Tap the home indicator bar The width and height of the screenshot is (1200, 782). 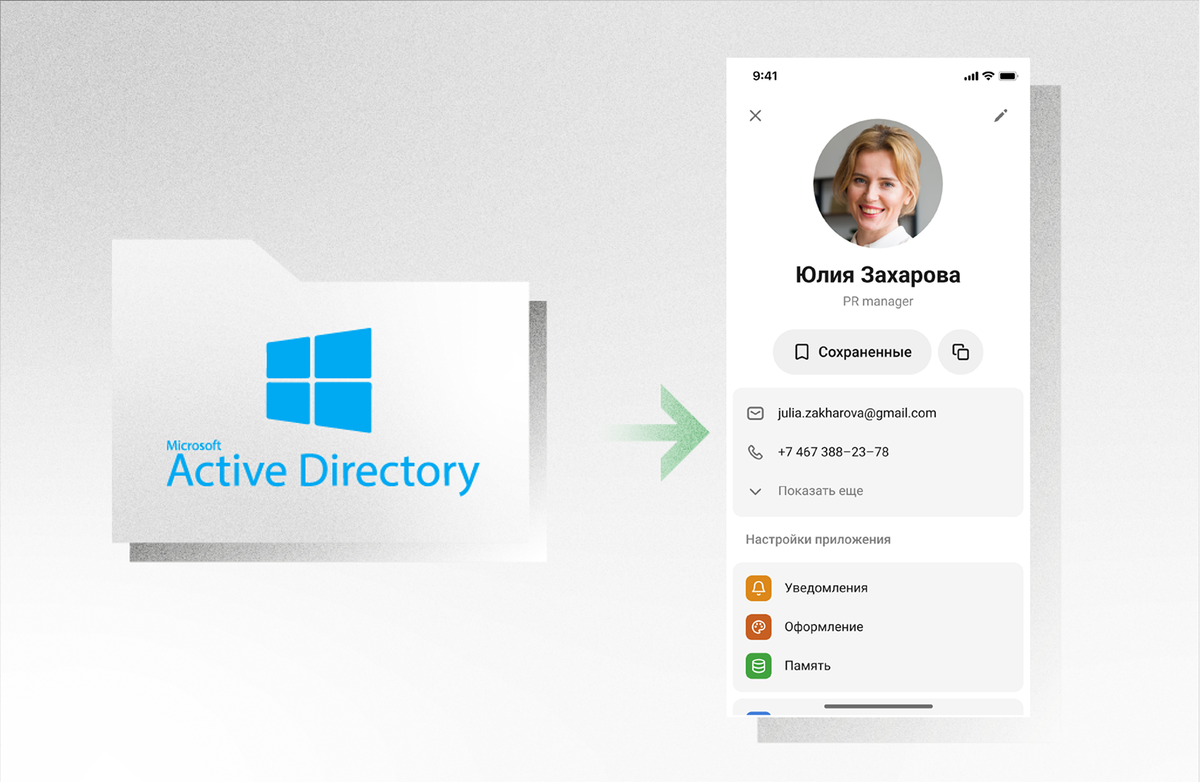point(878,706)
